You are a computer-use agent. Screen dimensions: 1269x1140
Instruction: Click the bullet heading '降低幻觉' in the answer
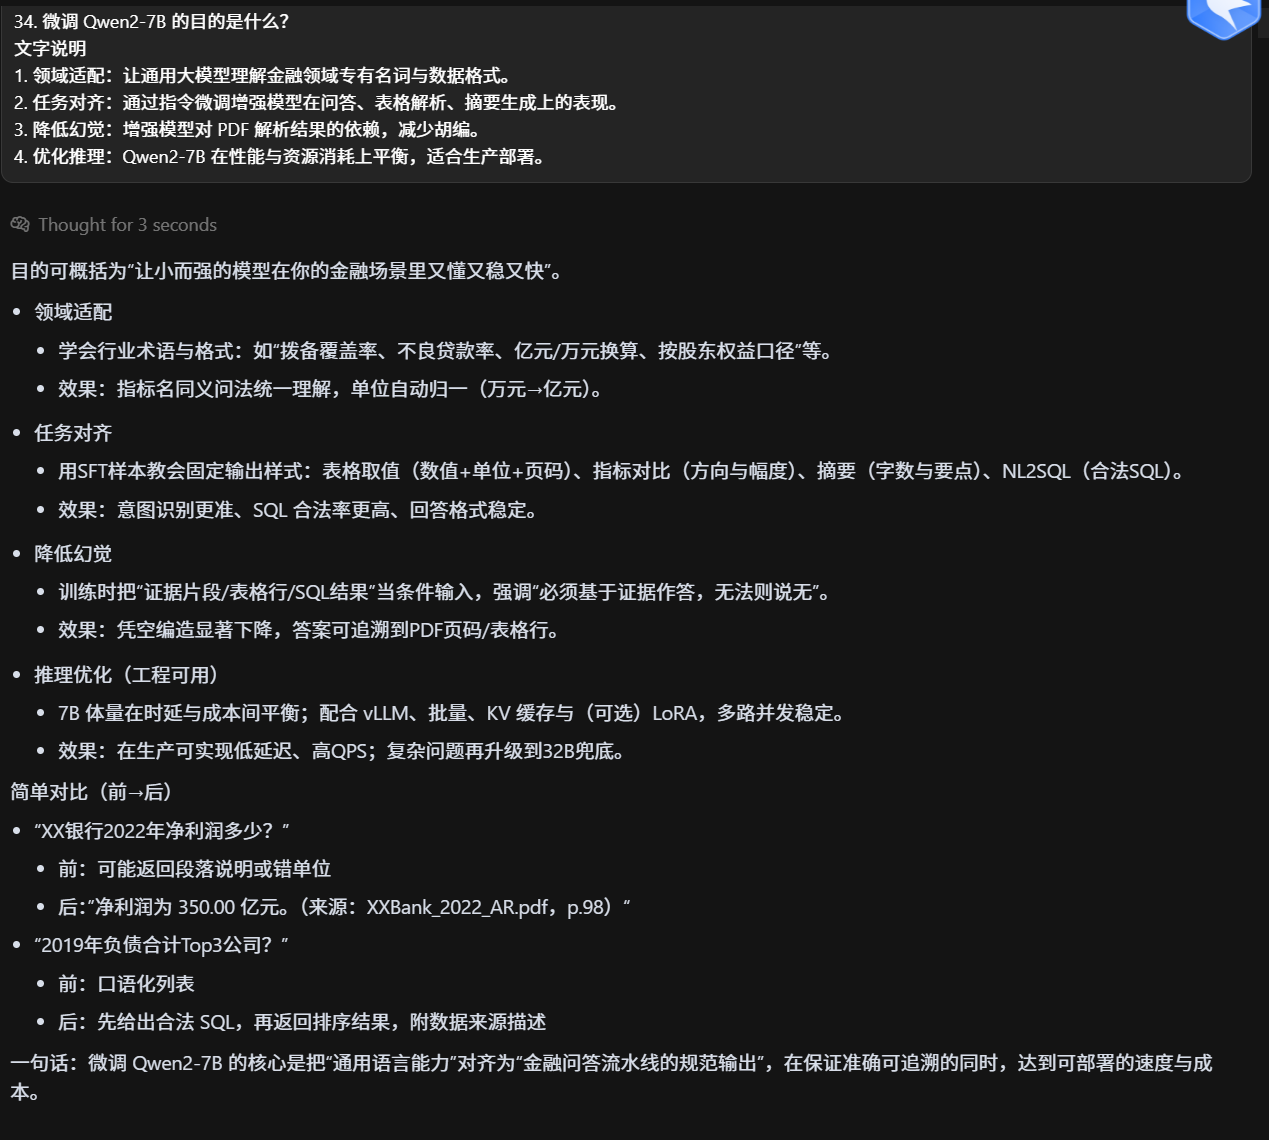coord(73,554)
